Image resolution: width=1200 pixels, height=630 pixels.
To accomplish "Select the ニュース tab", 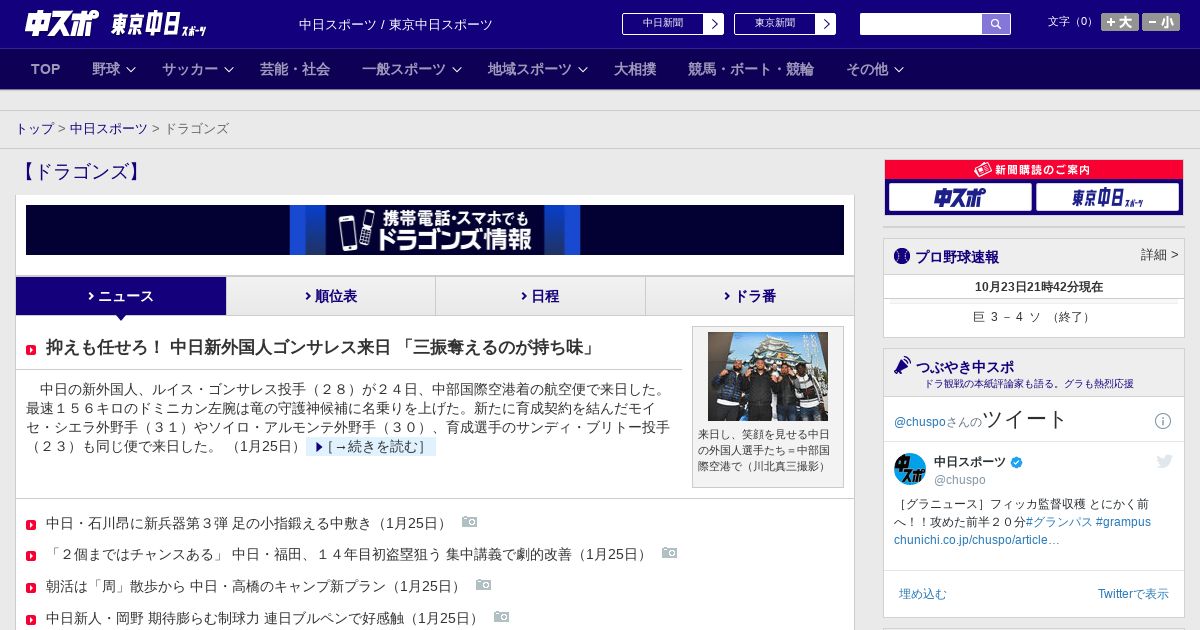I will [121, 296].
